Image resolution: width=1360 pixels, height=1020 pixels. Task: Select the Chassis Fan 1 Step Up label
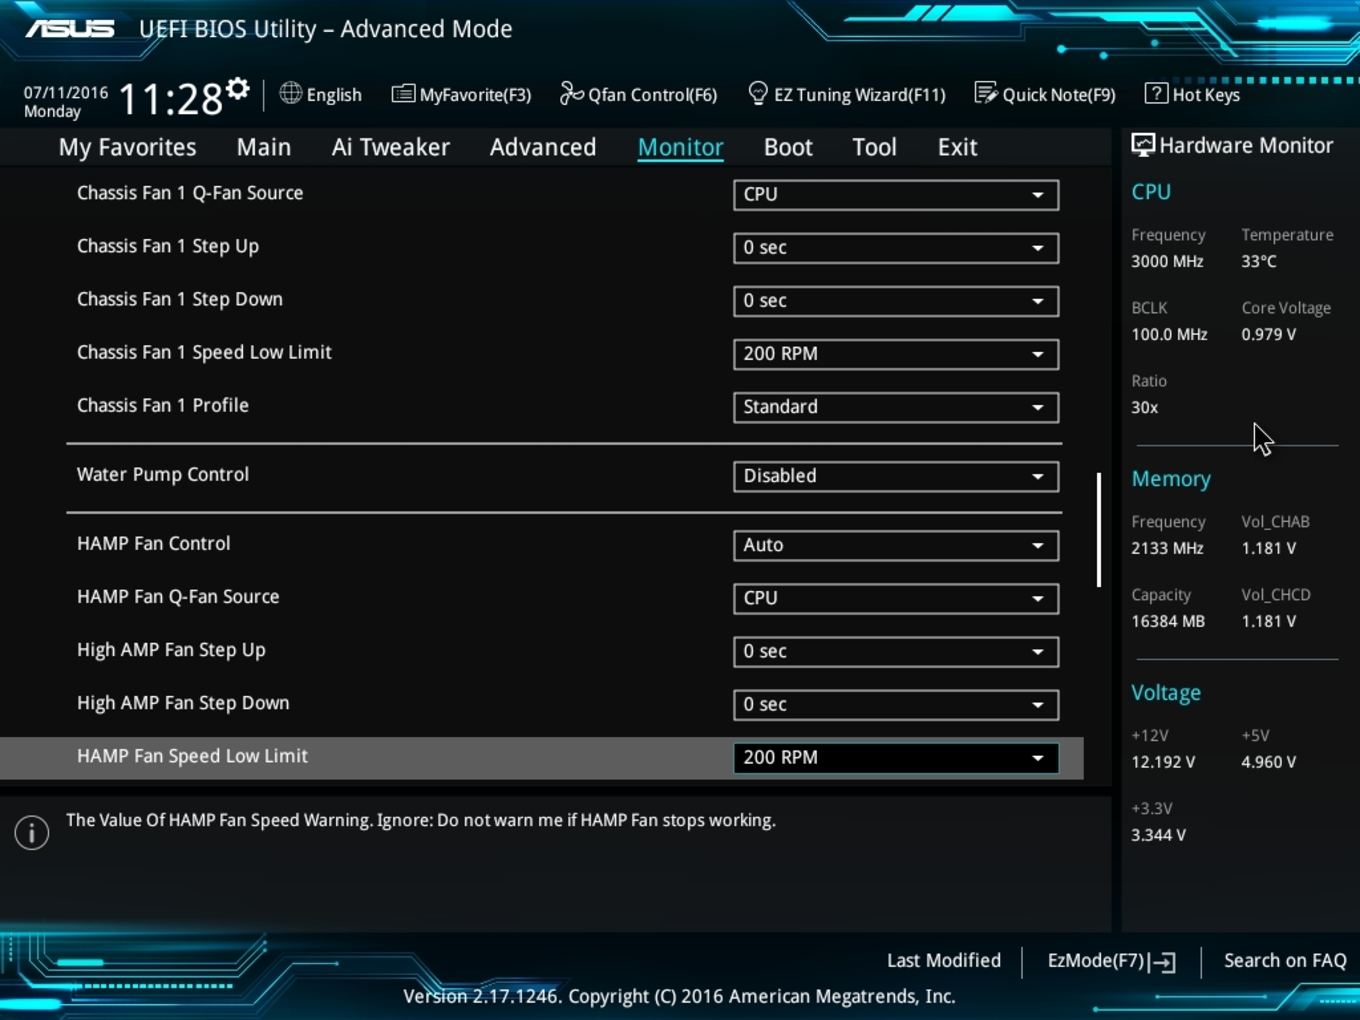pyautogui.click(x=168, y=246)
